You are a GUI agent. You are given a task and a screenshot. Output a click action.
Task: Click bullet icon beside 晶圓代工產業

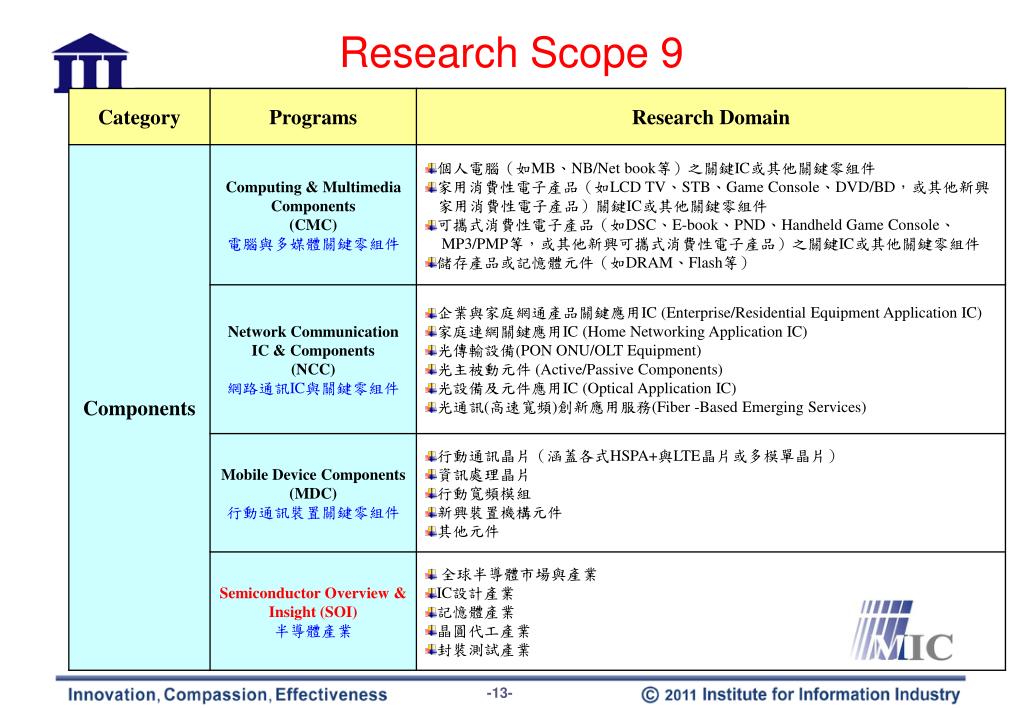click(431, 632)
